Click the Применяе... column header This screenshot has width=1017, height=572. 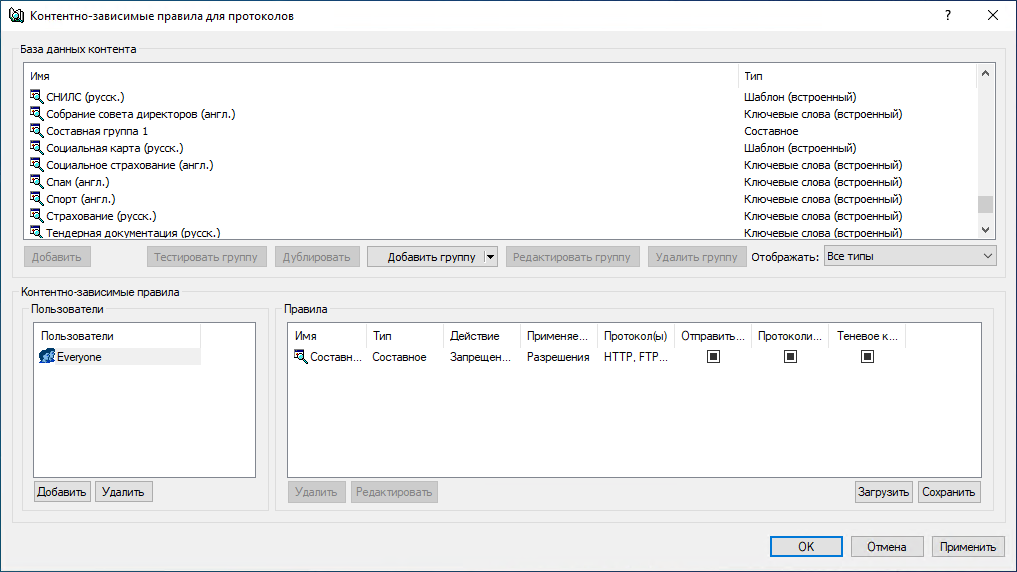pos(558,336)
